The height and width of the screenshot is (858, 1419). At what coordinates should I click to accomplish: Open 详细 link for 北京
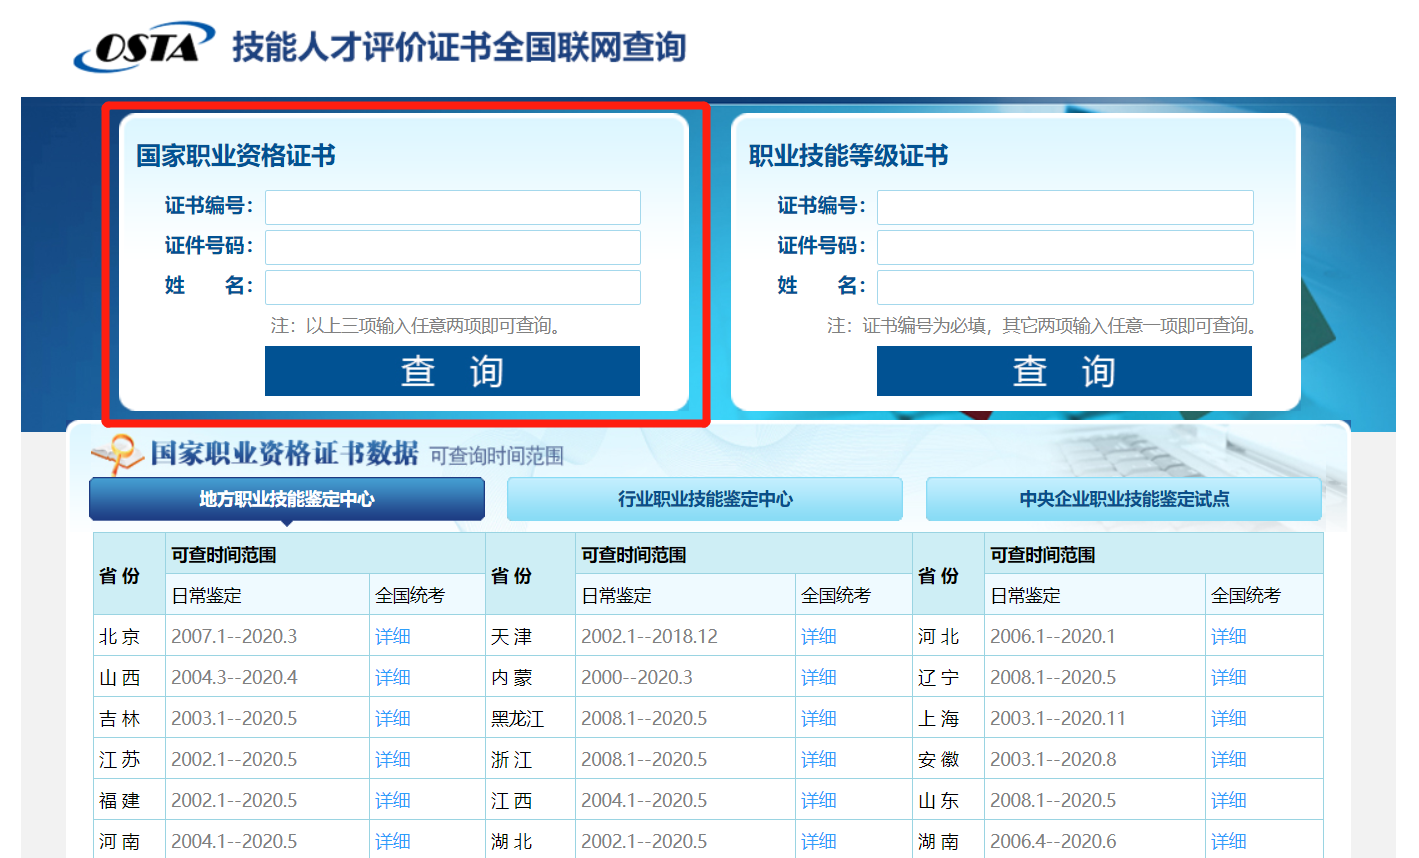393,637
